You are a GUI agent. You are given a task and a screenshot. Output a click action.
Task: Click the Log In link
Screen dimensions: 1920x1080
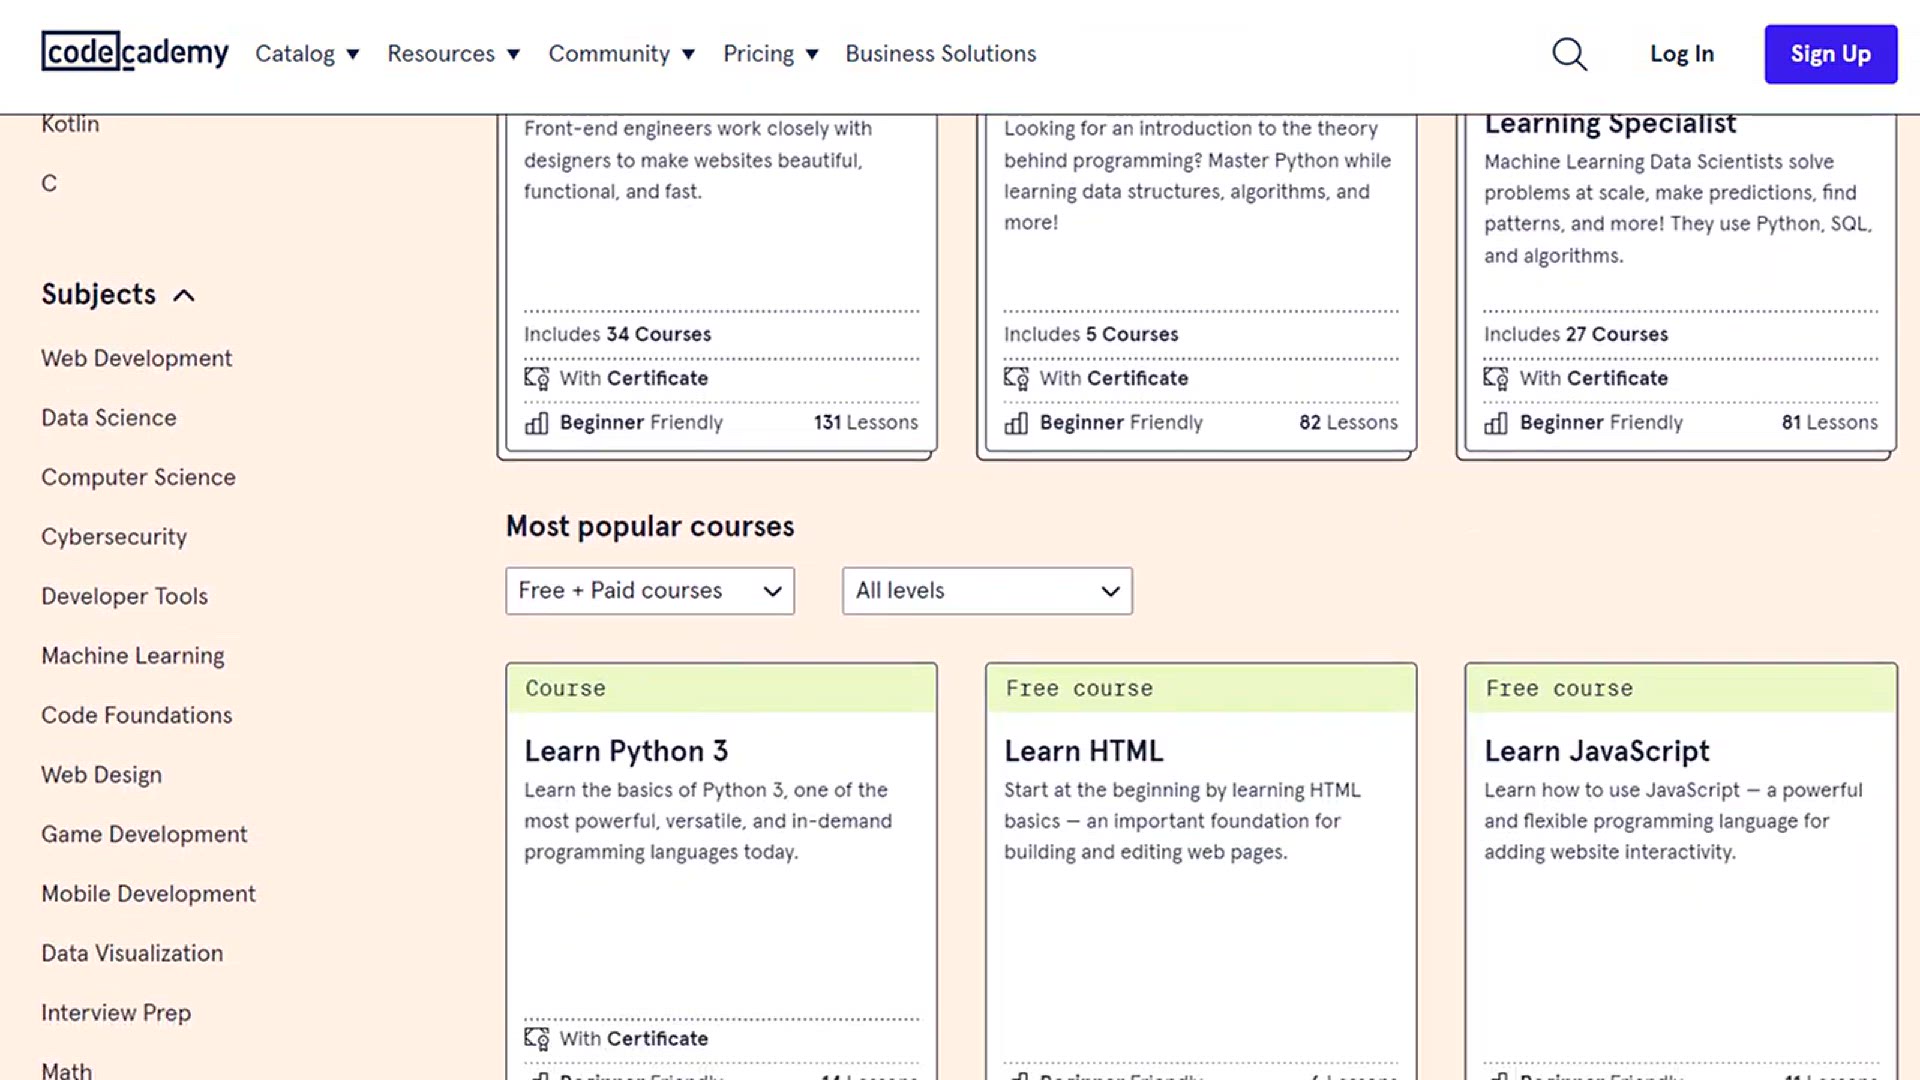click(1682, 54)
